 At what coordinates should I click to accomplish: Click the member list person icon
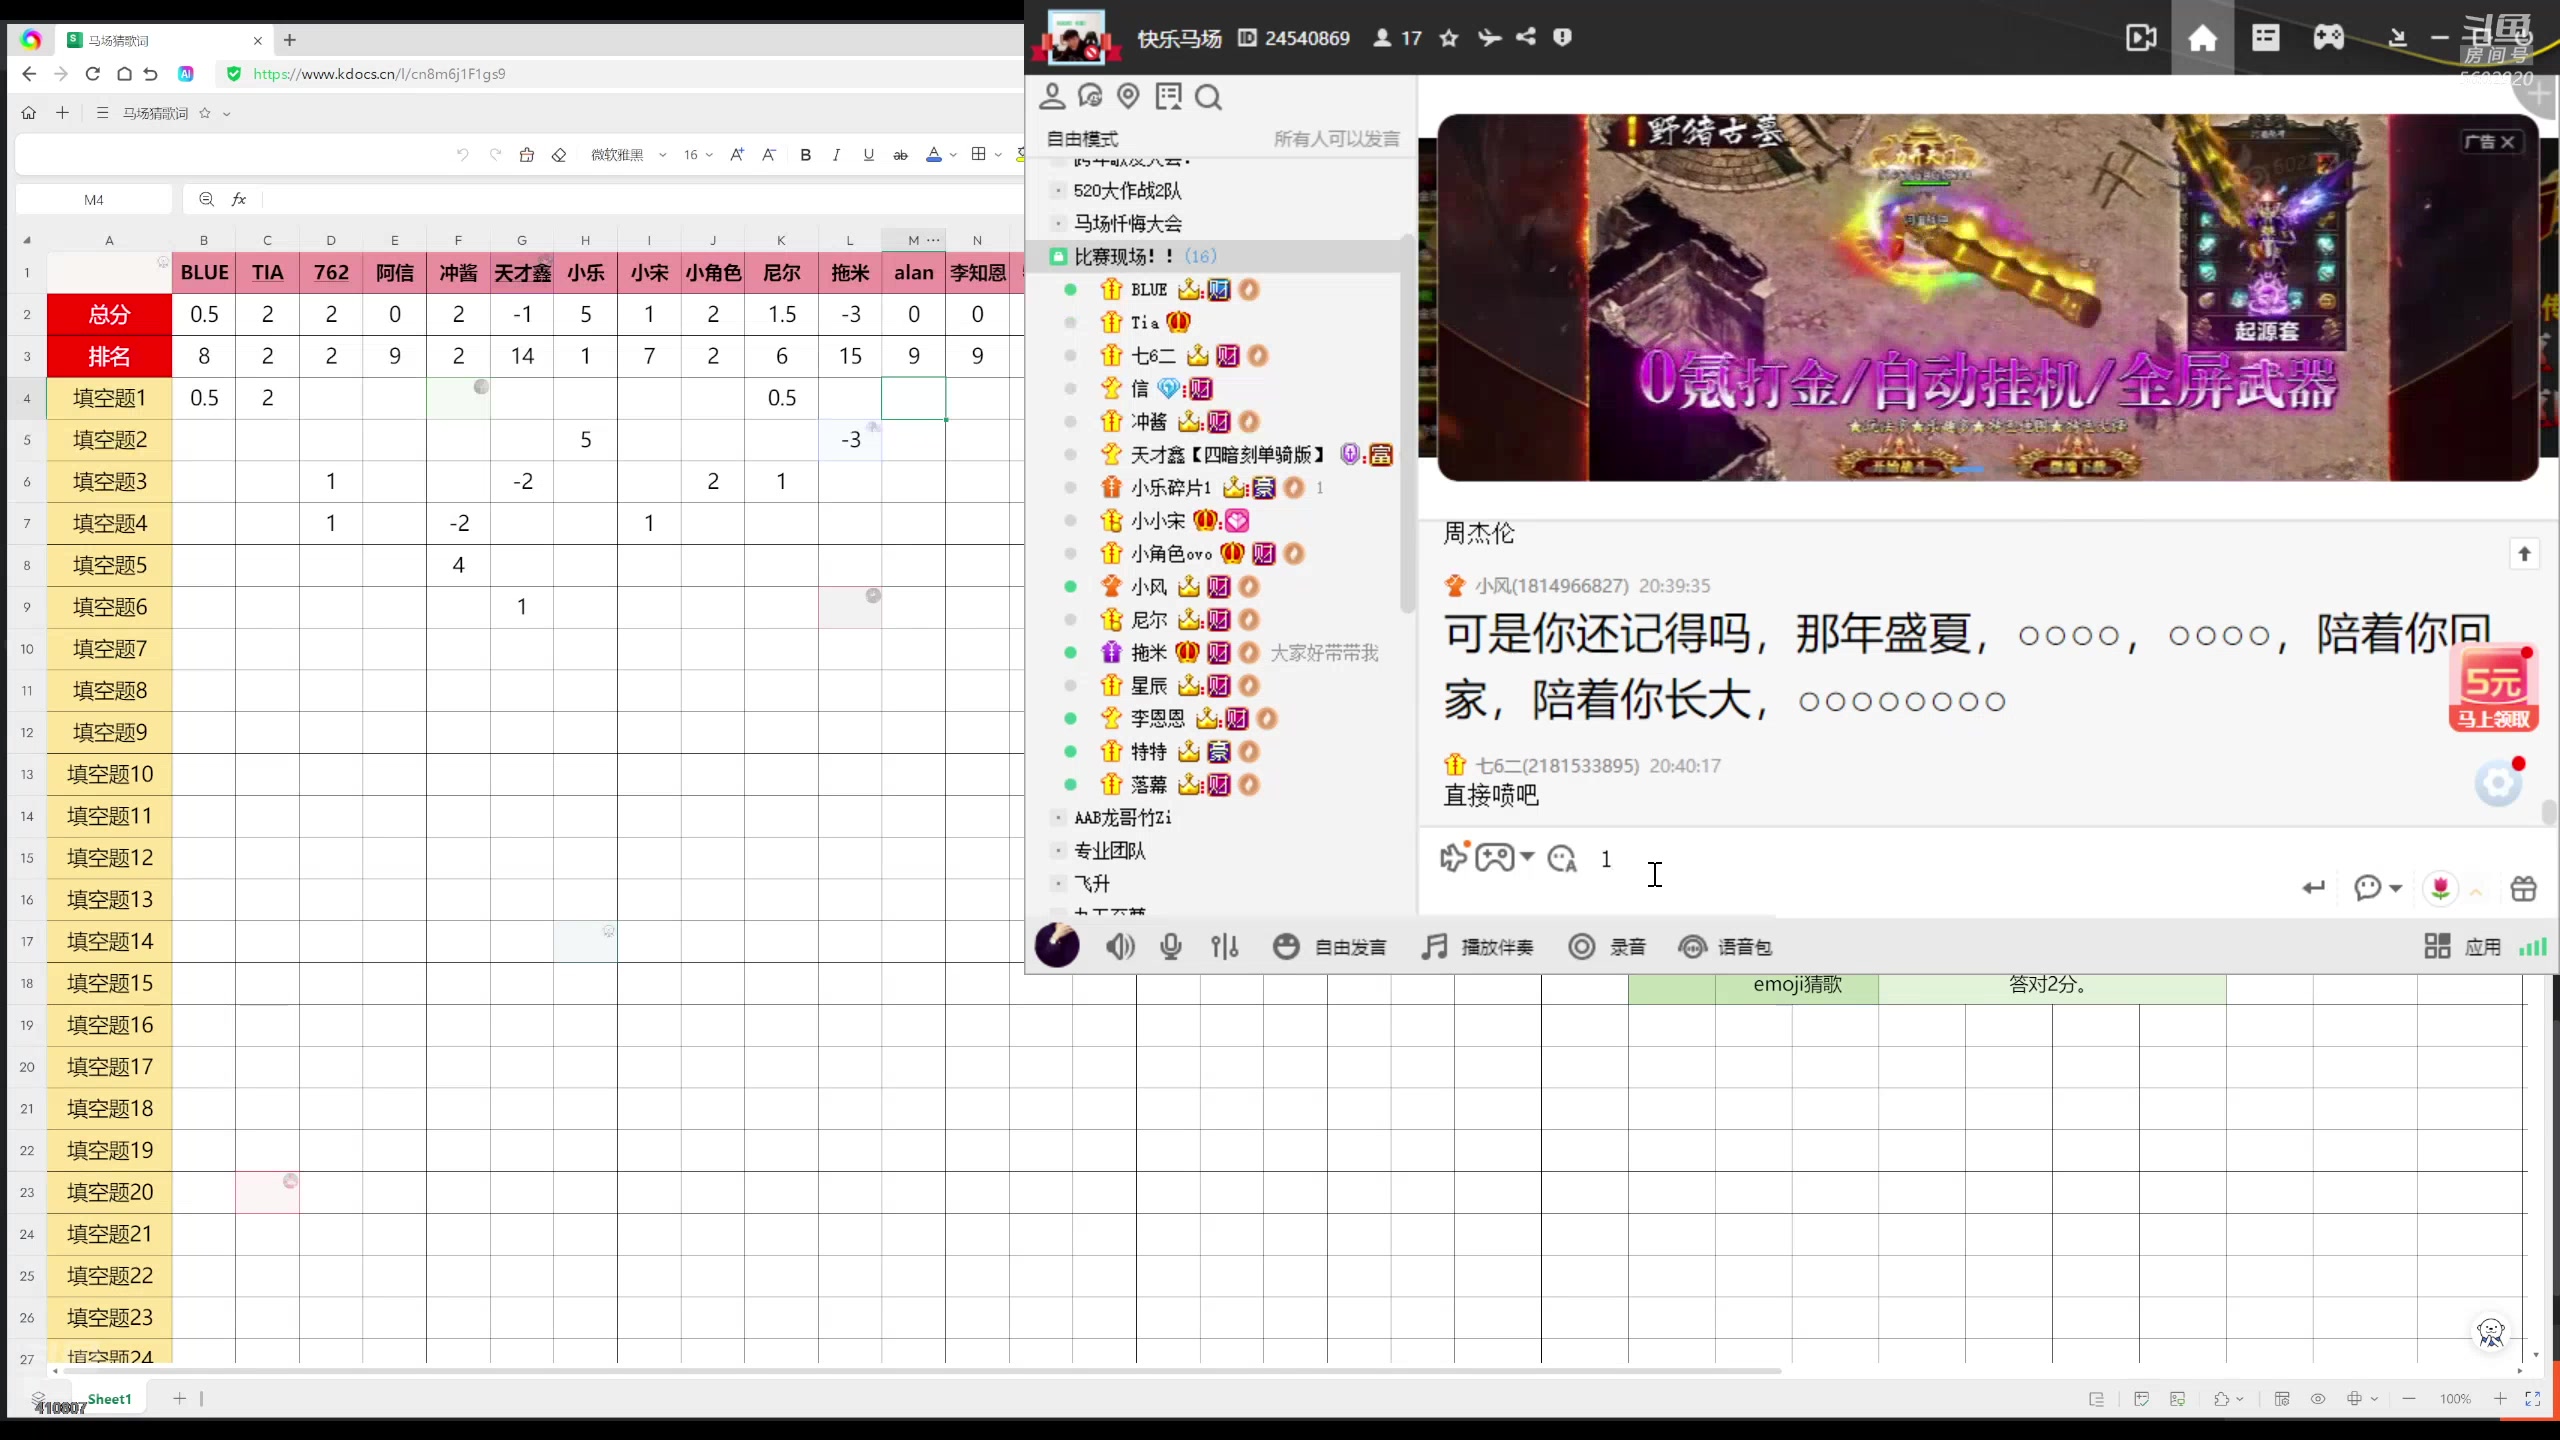[x=1052, y=97]
